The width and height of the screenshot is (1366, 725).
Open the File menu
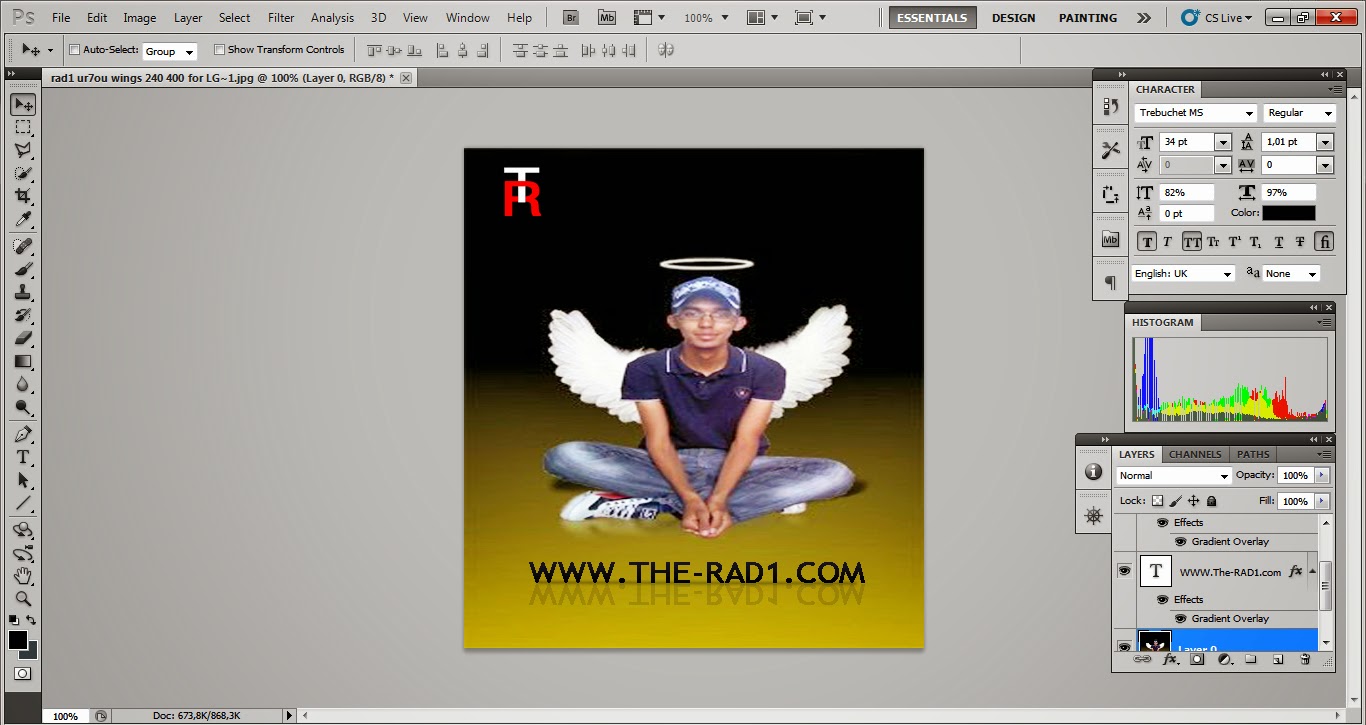61,18
